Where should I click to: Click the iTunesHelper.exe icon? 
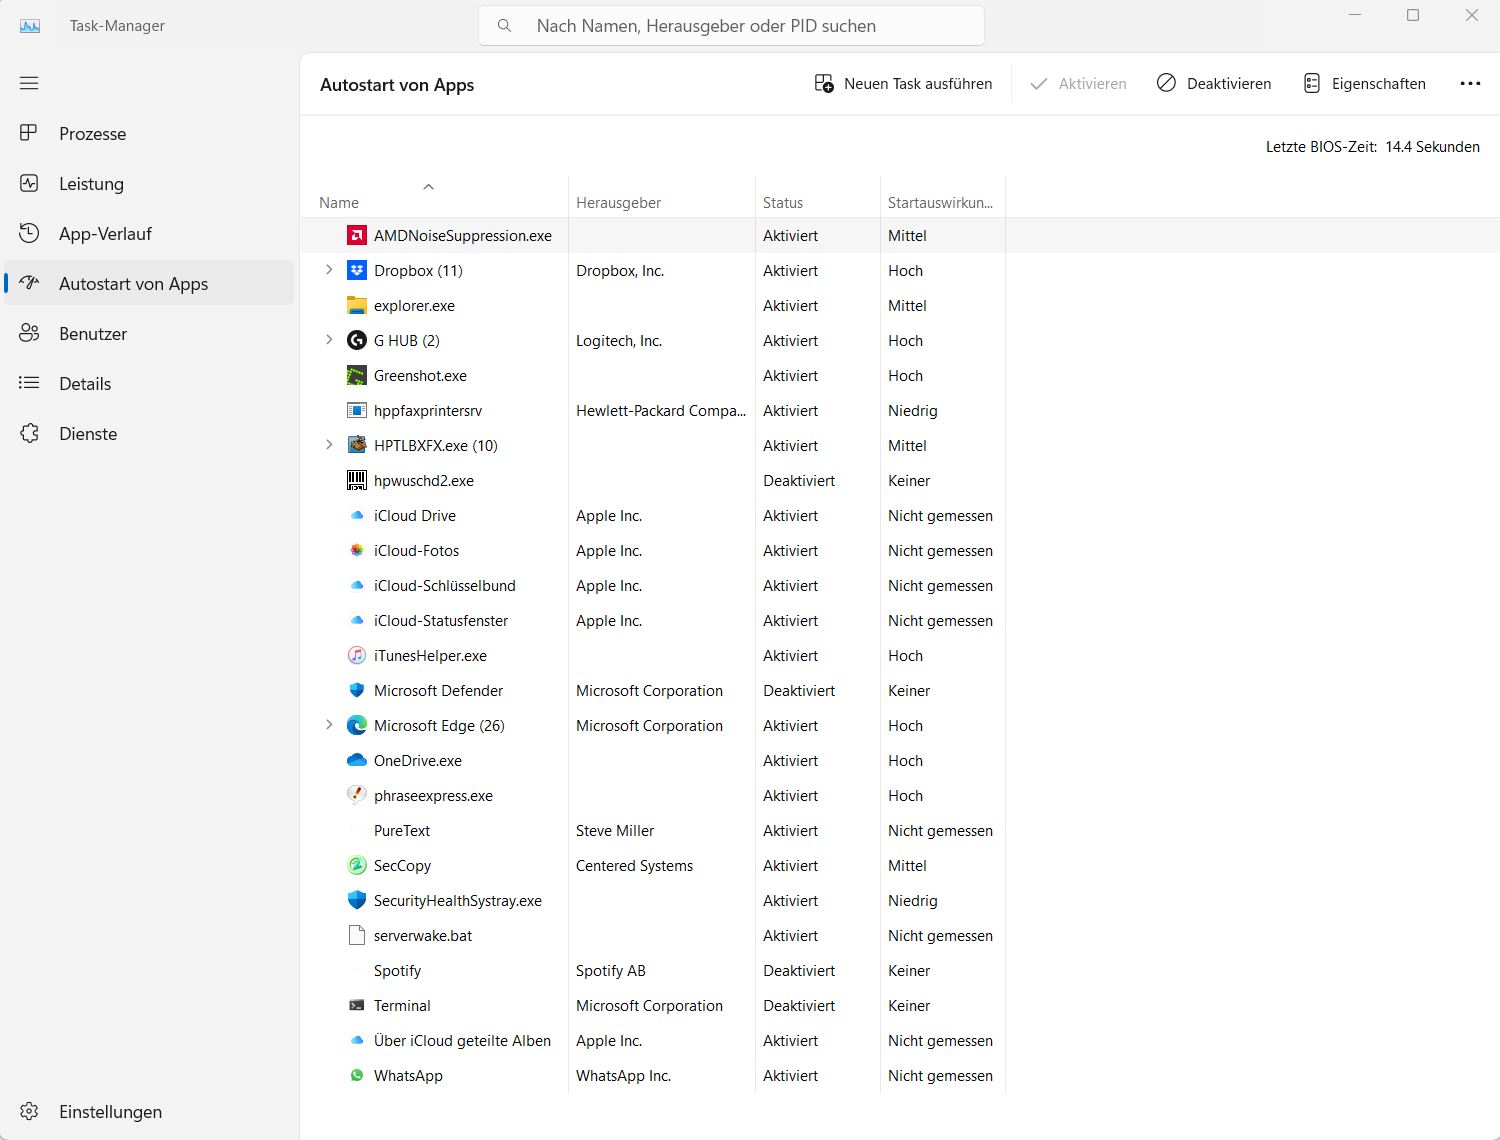click(357, 655)
